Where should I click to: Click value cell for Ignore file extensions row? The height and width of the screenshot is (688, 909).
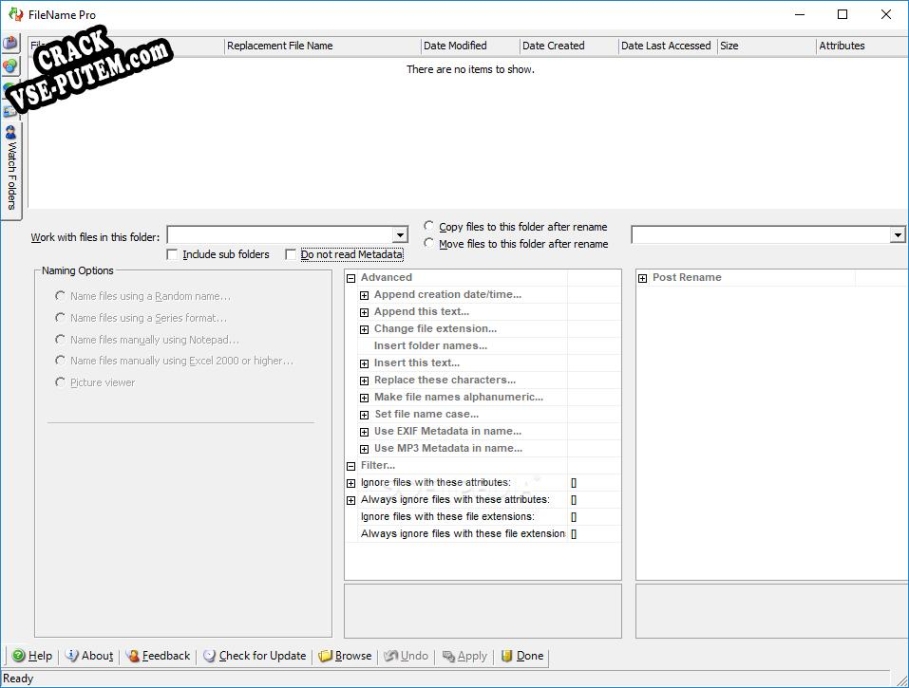click(594, 516)
